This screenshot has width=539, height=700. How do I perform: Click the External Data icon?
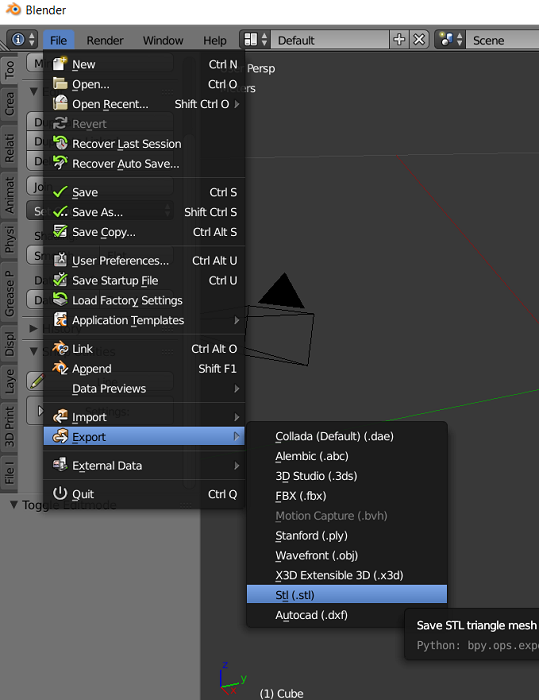(x=60, y=465)
